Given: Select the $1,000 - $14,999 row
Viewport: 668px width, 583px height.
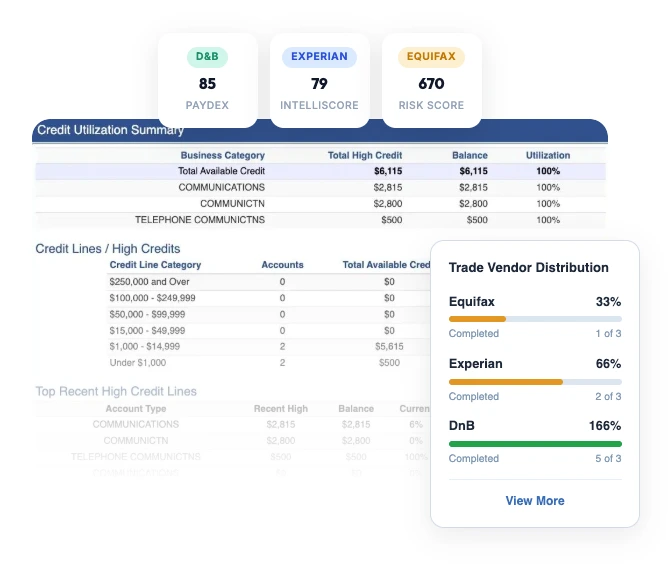Looking at the screenshot, I should (x=268, y=346).
